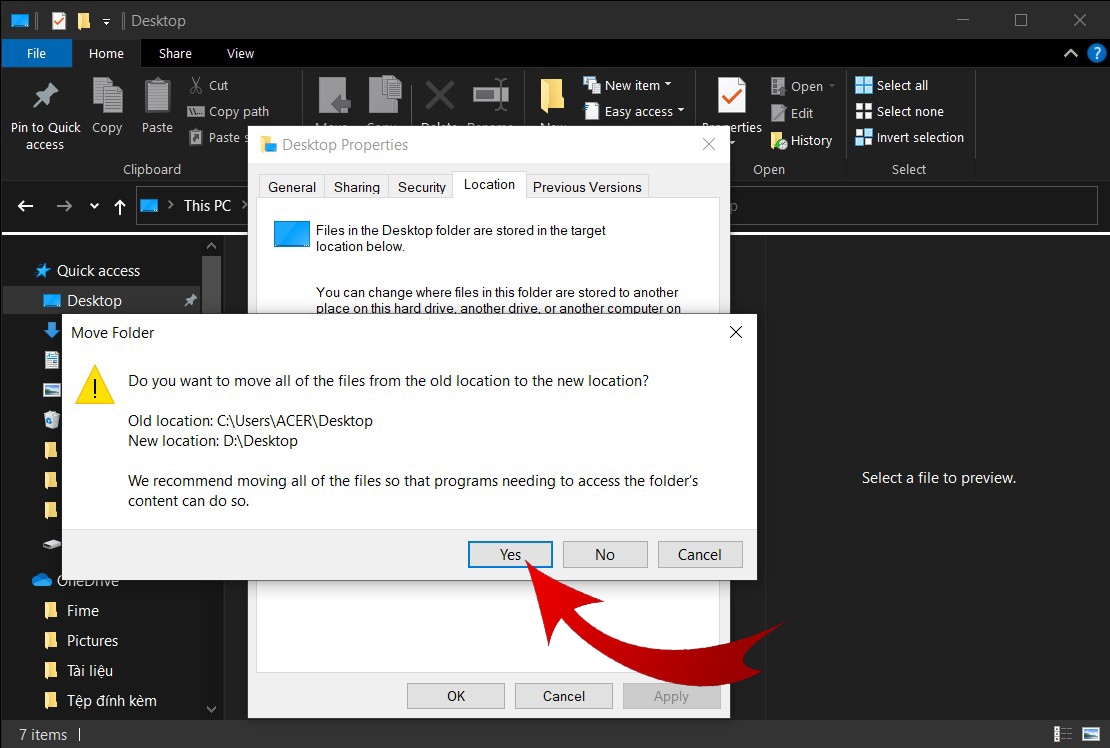Click No in Move Folder dialog
Screen dimensions: 1110x748
(605, 555)
